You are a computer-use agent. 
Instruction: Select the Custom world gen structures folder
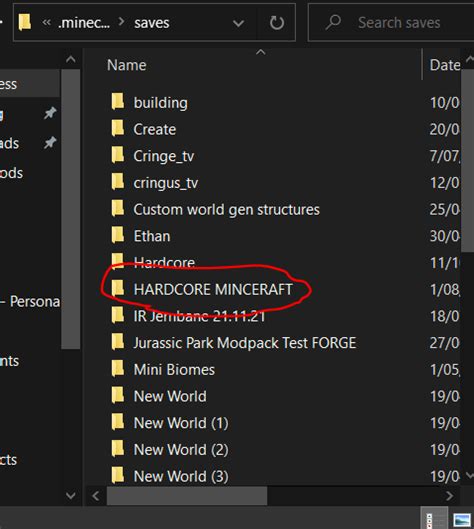pos(227,210)
